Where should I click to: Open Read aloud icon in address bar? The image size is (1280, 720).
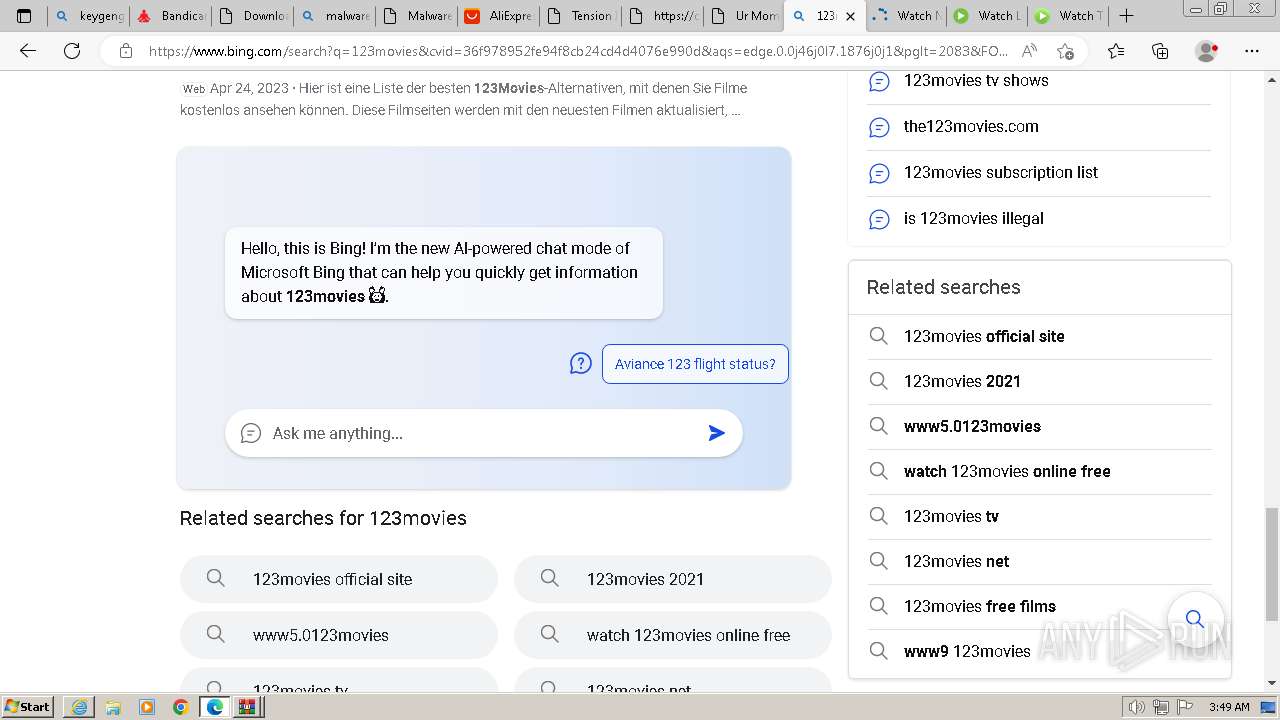(1028, 50)
